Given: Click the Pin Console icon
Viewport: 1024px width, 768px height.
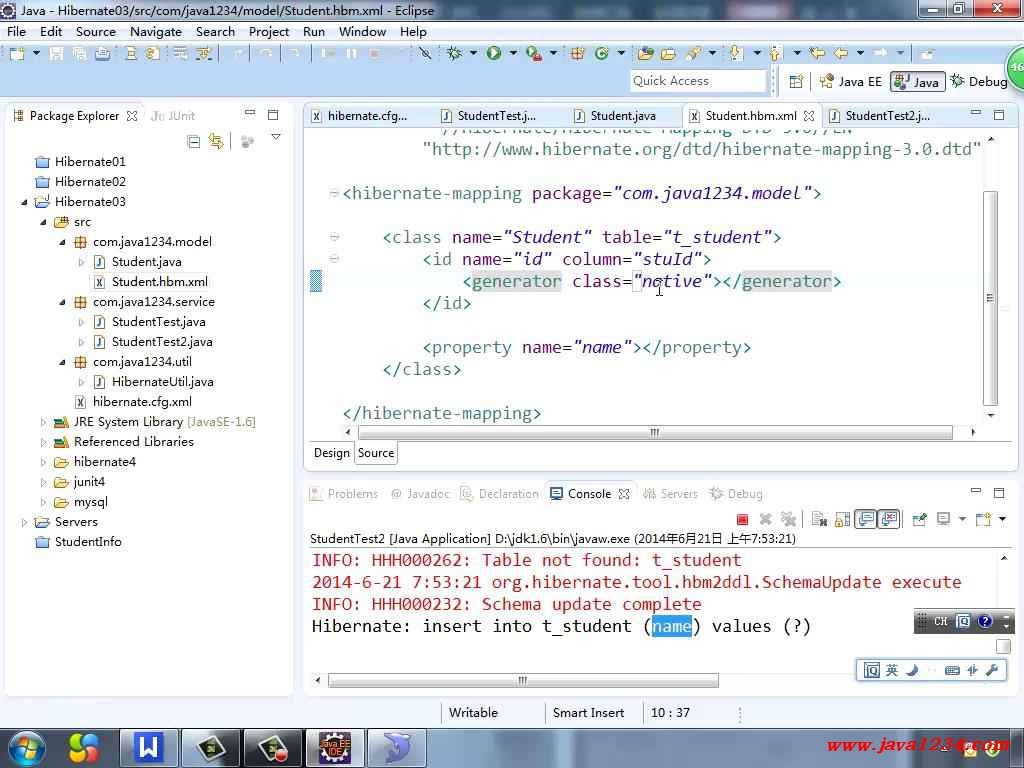Looking at the screenshot, I should click(920, 519).
